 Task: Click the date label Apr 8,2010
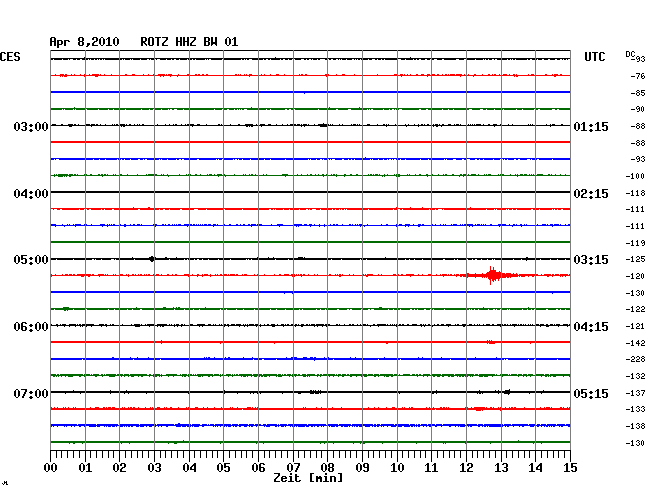point(84,42)
